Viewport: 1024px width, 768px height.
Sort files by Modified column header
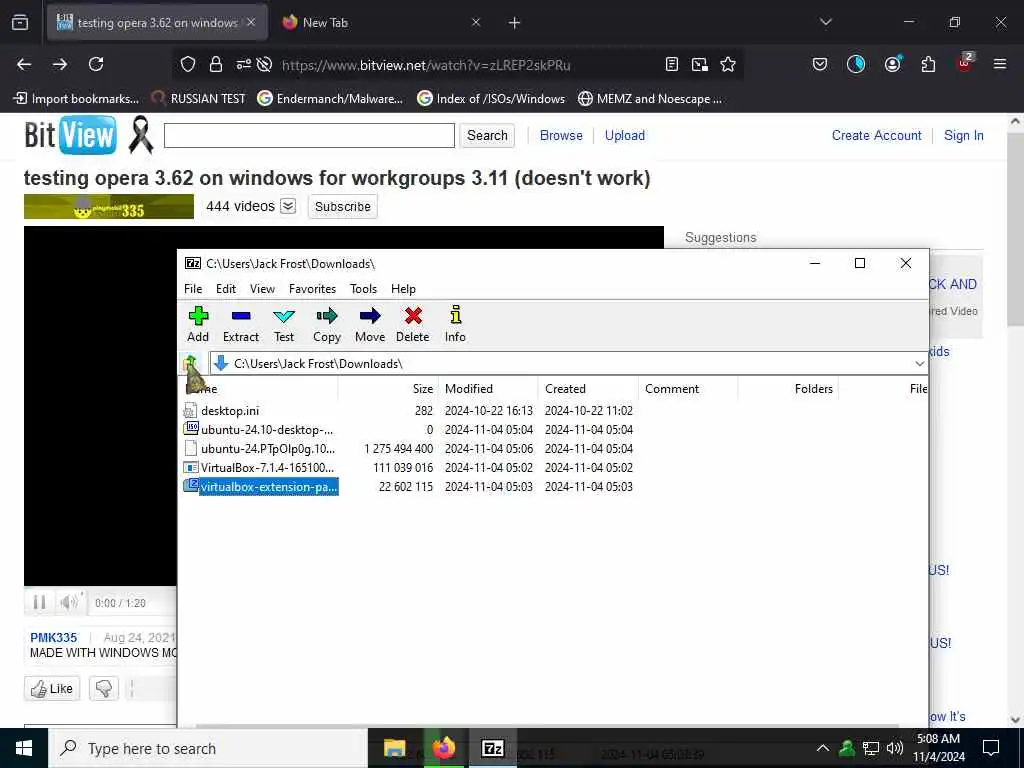[468, 389]
